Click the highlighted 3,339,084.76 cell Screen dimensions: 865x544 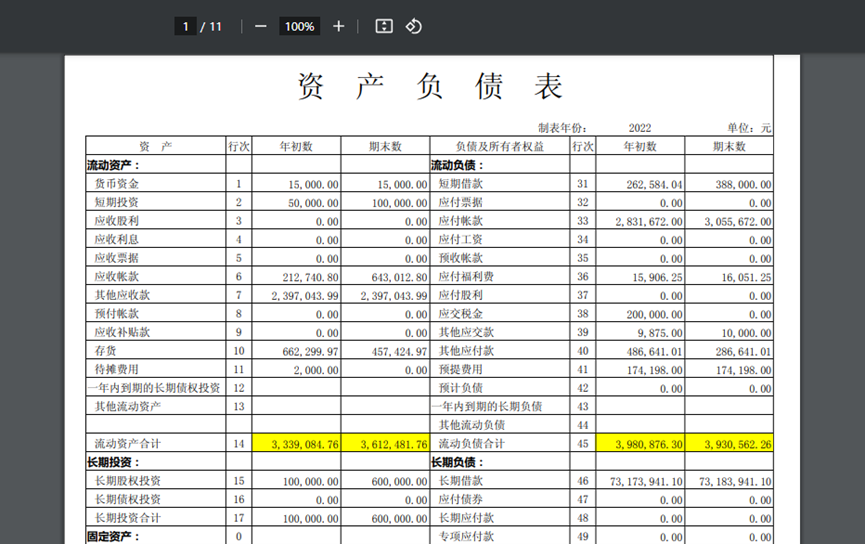point(297,444)
